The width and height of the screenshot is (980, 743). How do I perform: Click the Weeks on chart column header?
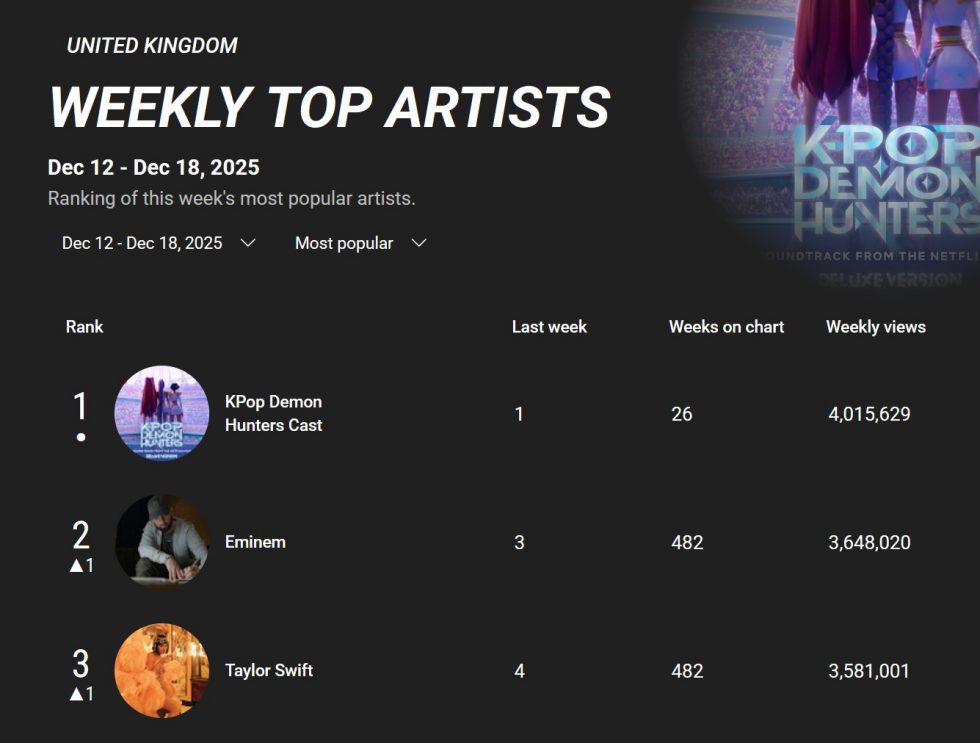pos(726,327)
